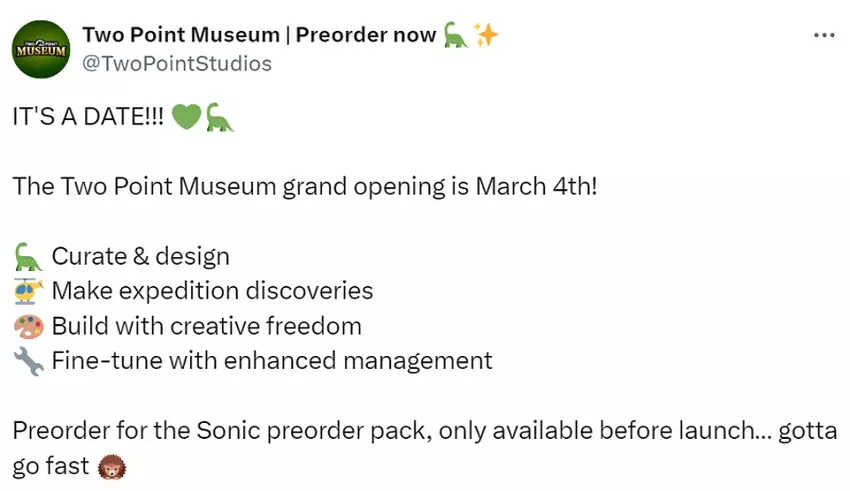This screenshot has height=491, width=850.
Task: Click the dinosaur emoji in the display name
Action: (455, 35)
